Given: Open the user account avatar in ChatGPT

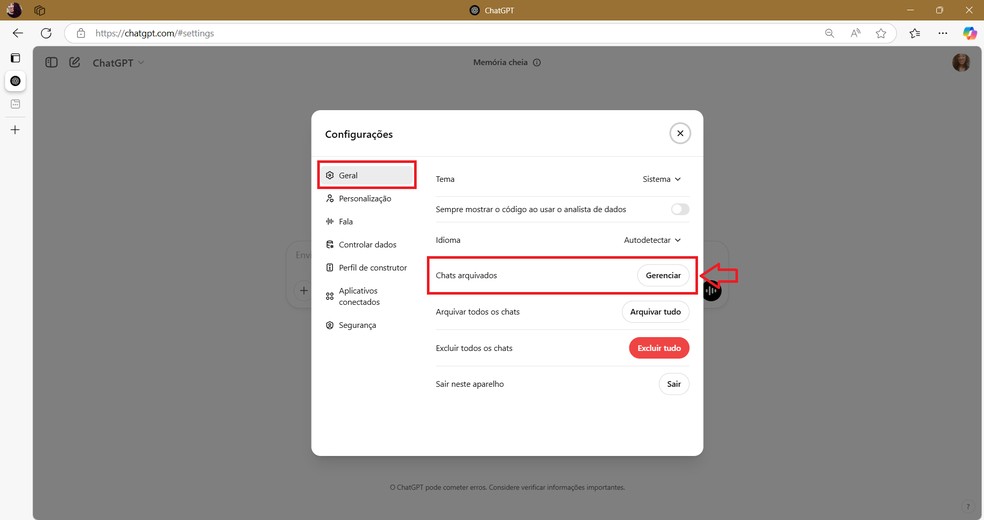Looking at the screenshot, I should pyautogui.click(x=961, y=63).
